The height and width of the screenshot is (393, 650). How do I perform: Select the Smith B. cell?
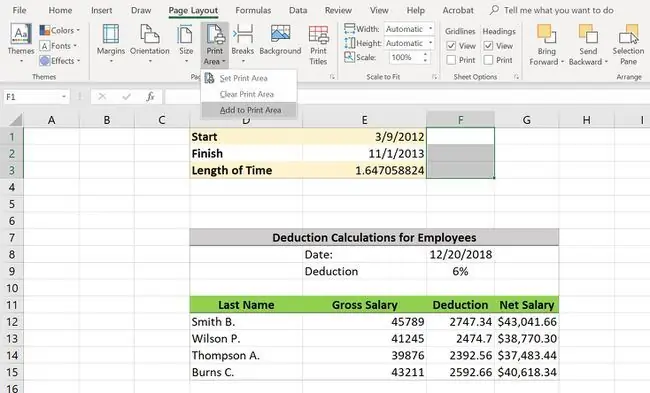click(x=246, y=322)
